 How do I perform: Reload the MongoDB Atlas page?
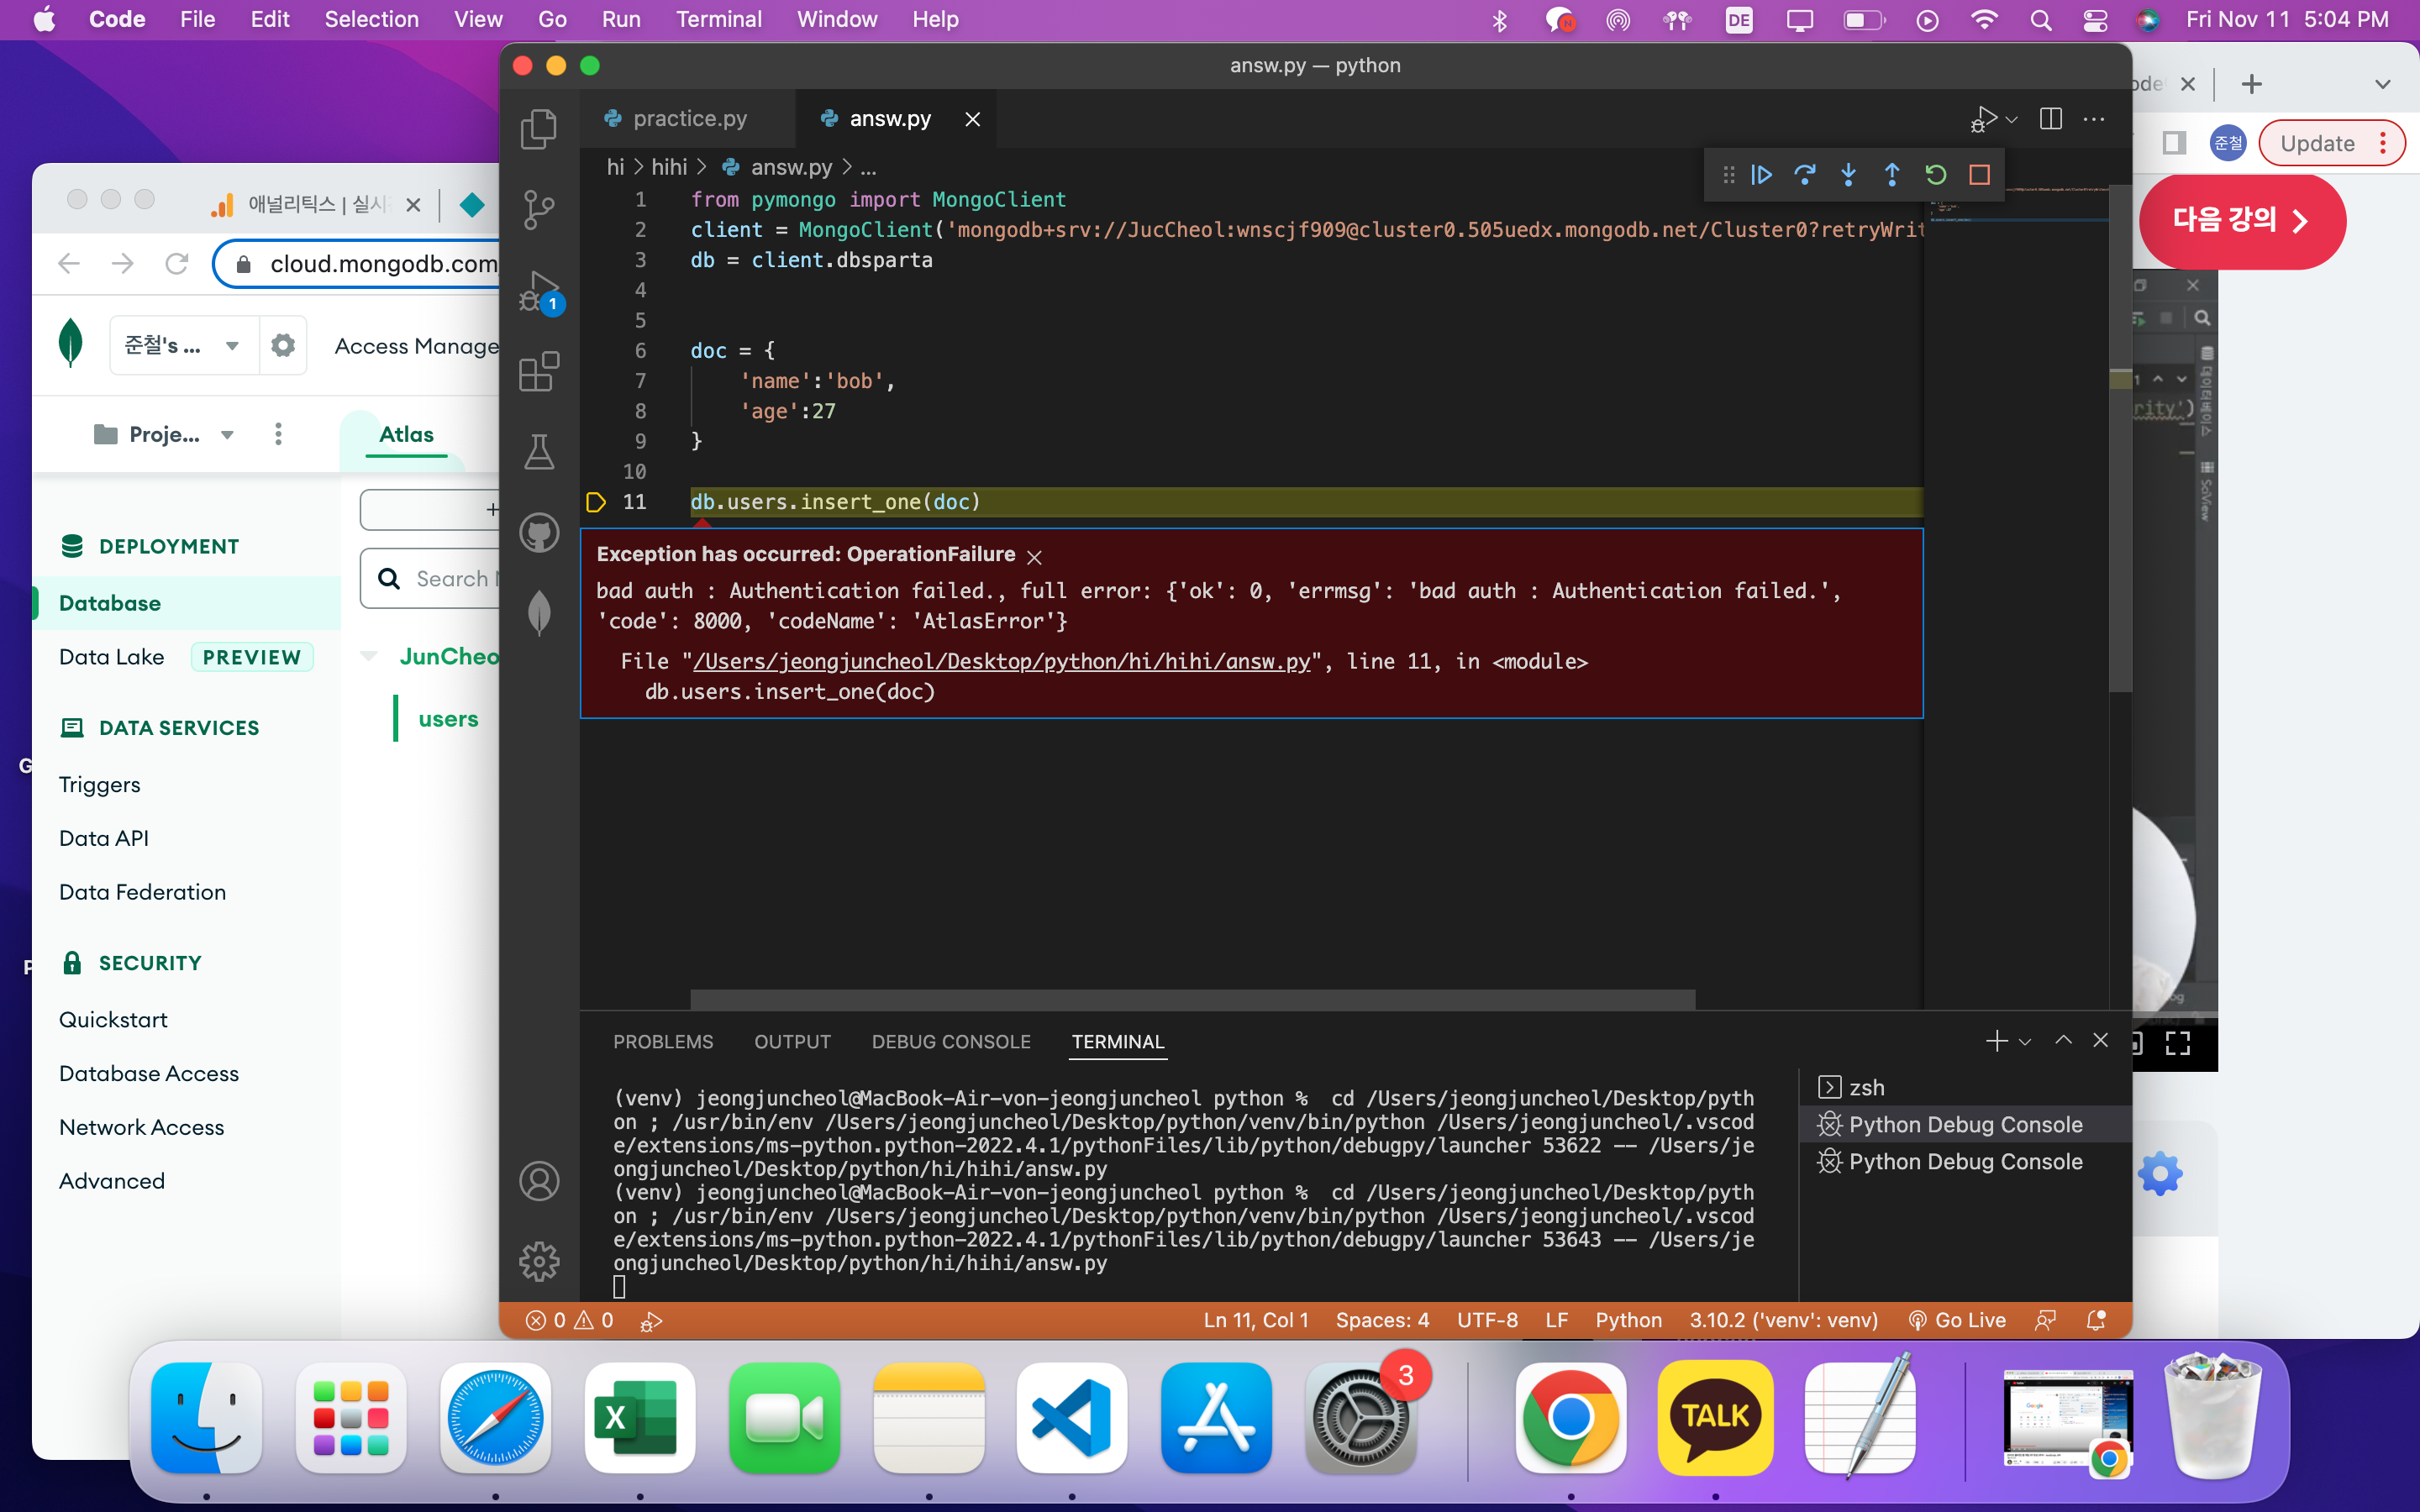177,264
